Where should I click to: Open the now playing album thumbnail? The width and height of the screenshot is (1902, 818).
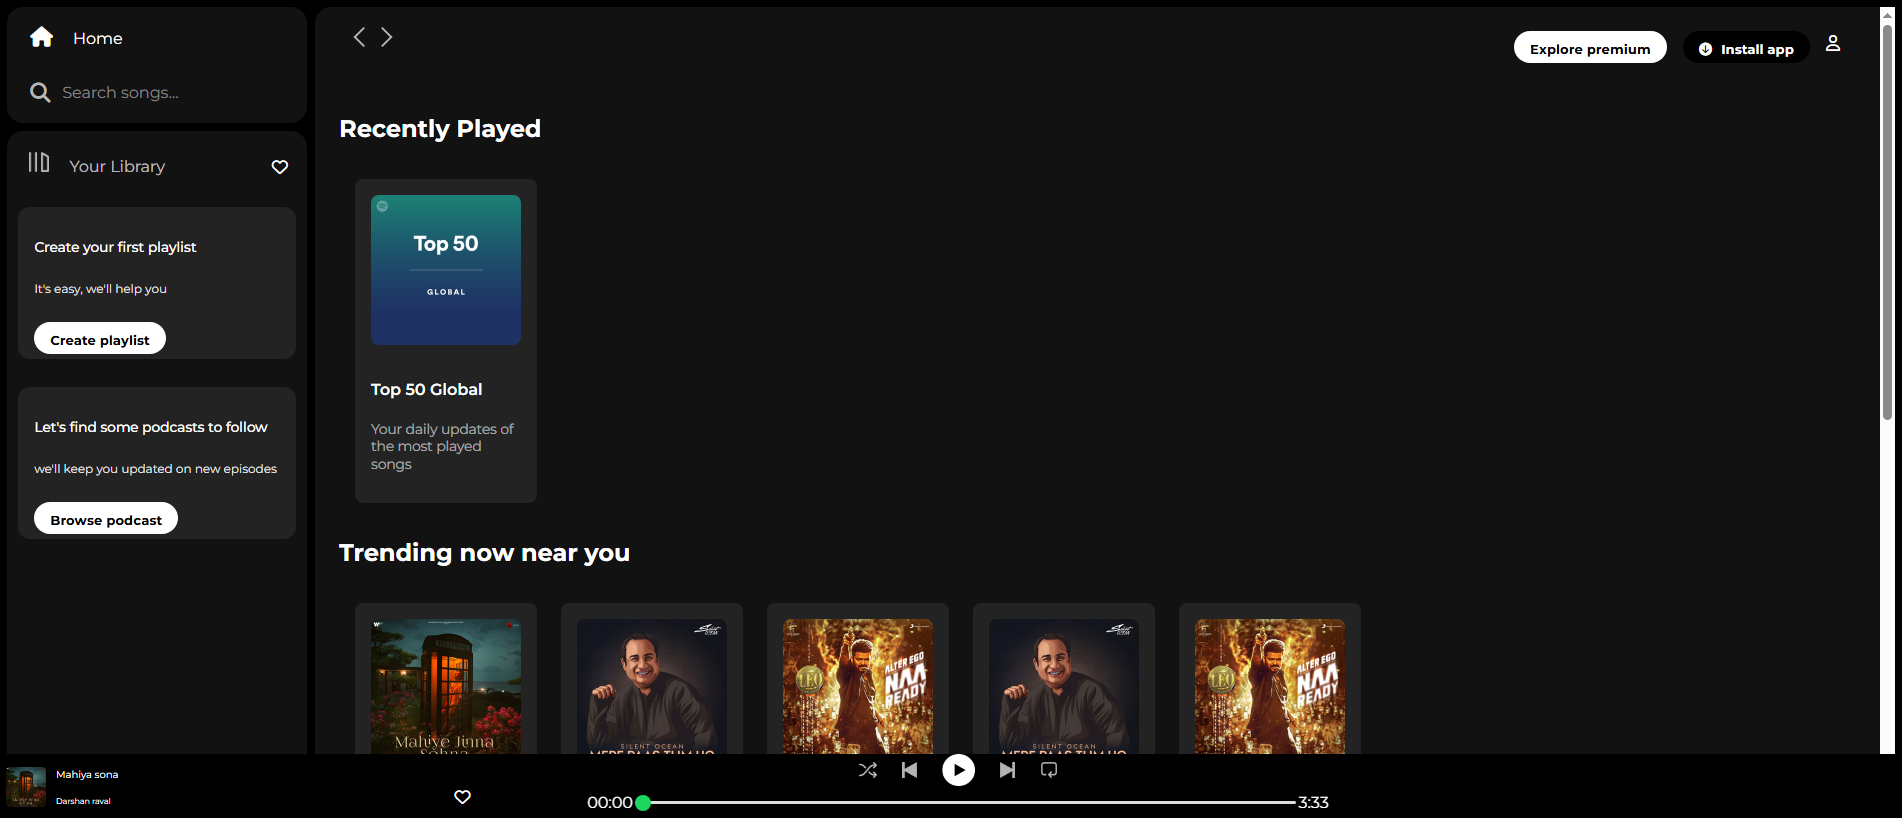26,787
